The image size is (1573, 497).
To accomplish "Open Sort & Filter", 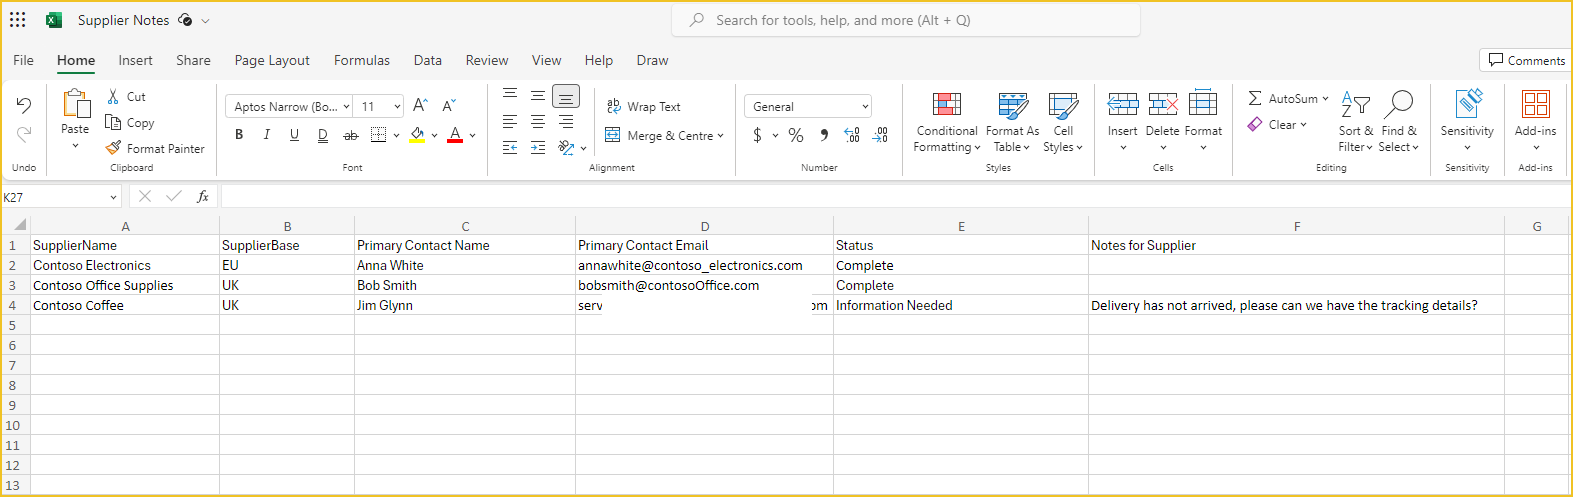I will click(1355, 122).
